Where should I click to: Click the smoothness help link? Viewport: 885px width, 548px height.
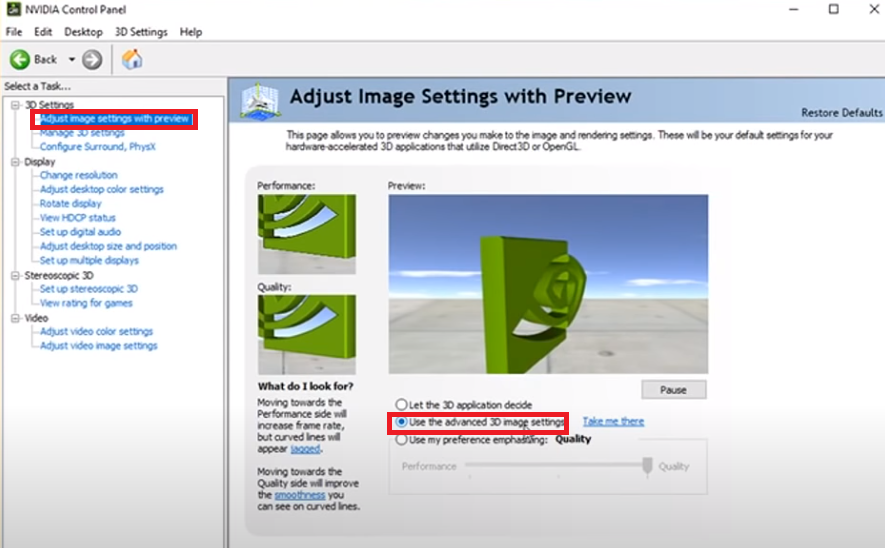point(300,495)
